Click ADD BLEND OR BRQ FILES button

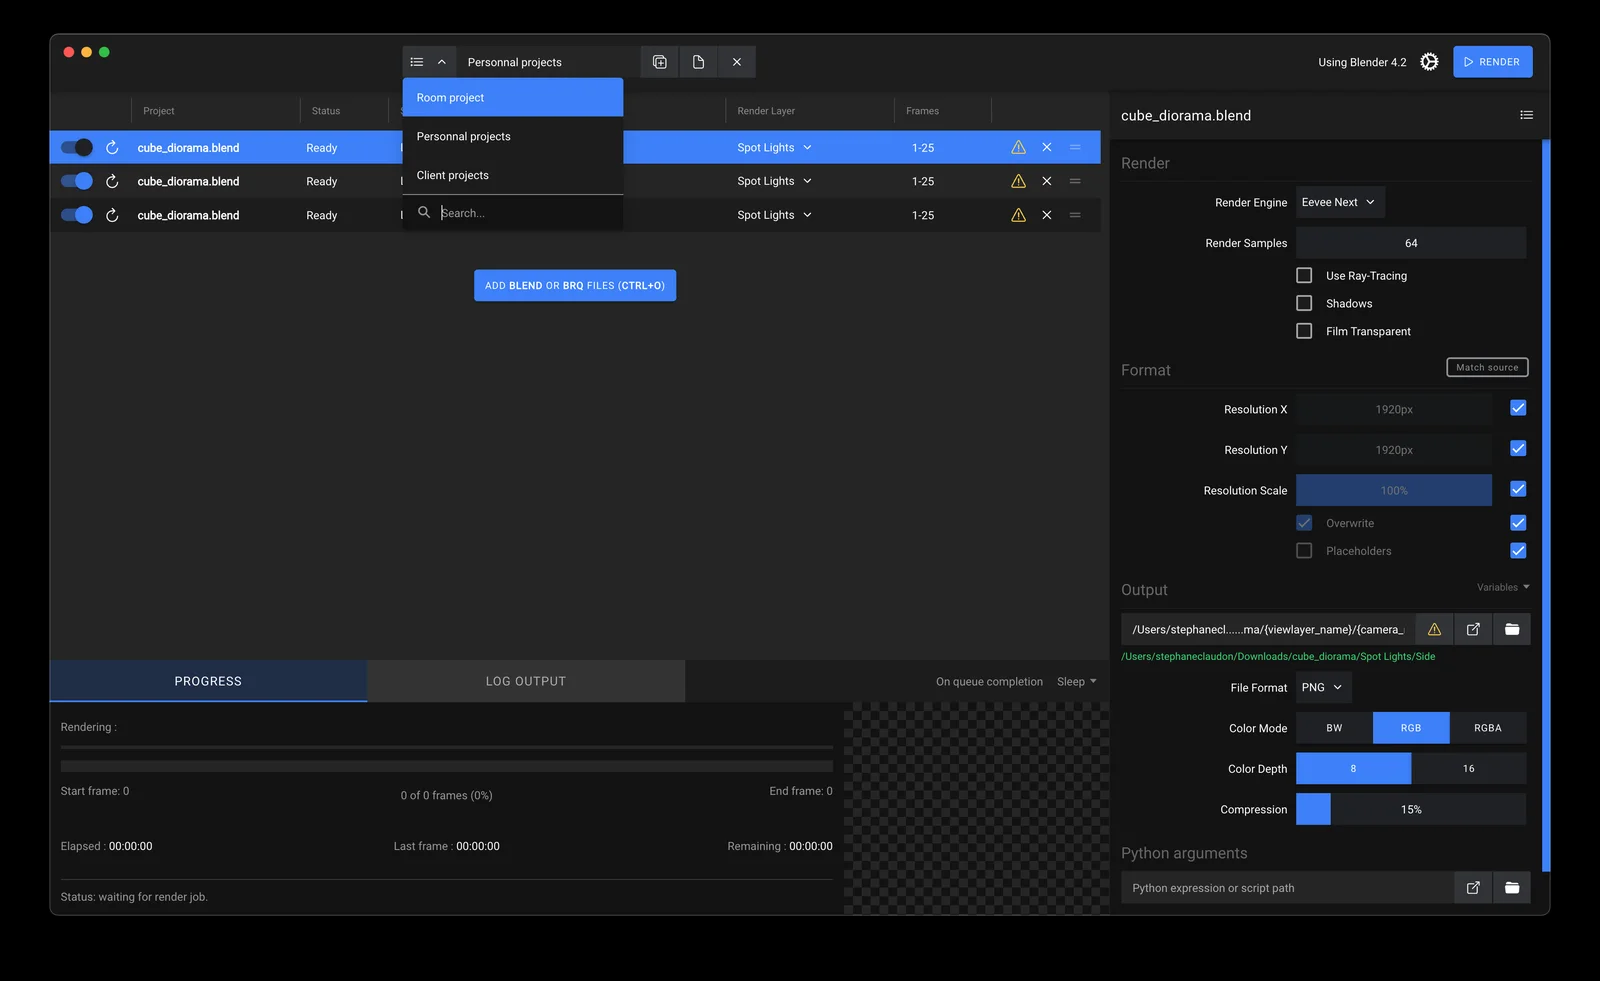(575, 285)
